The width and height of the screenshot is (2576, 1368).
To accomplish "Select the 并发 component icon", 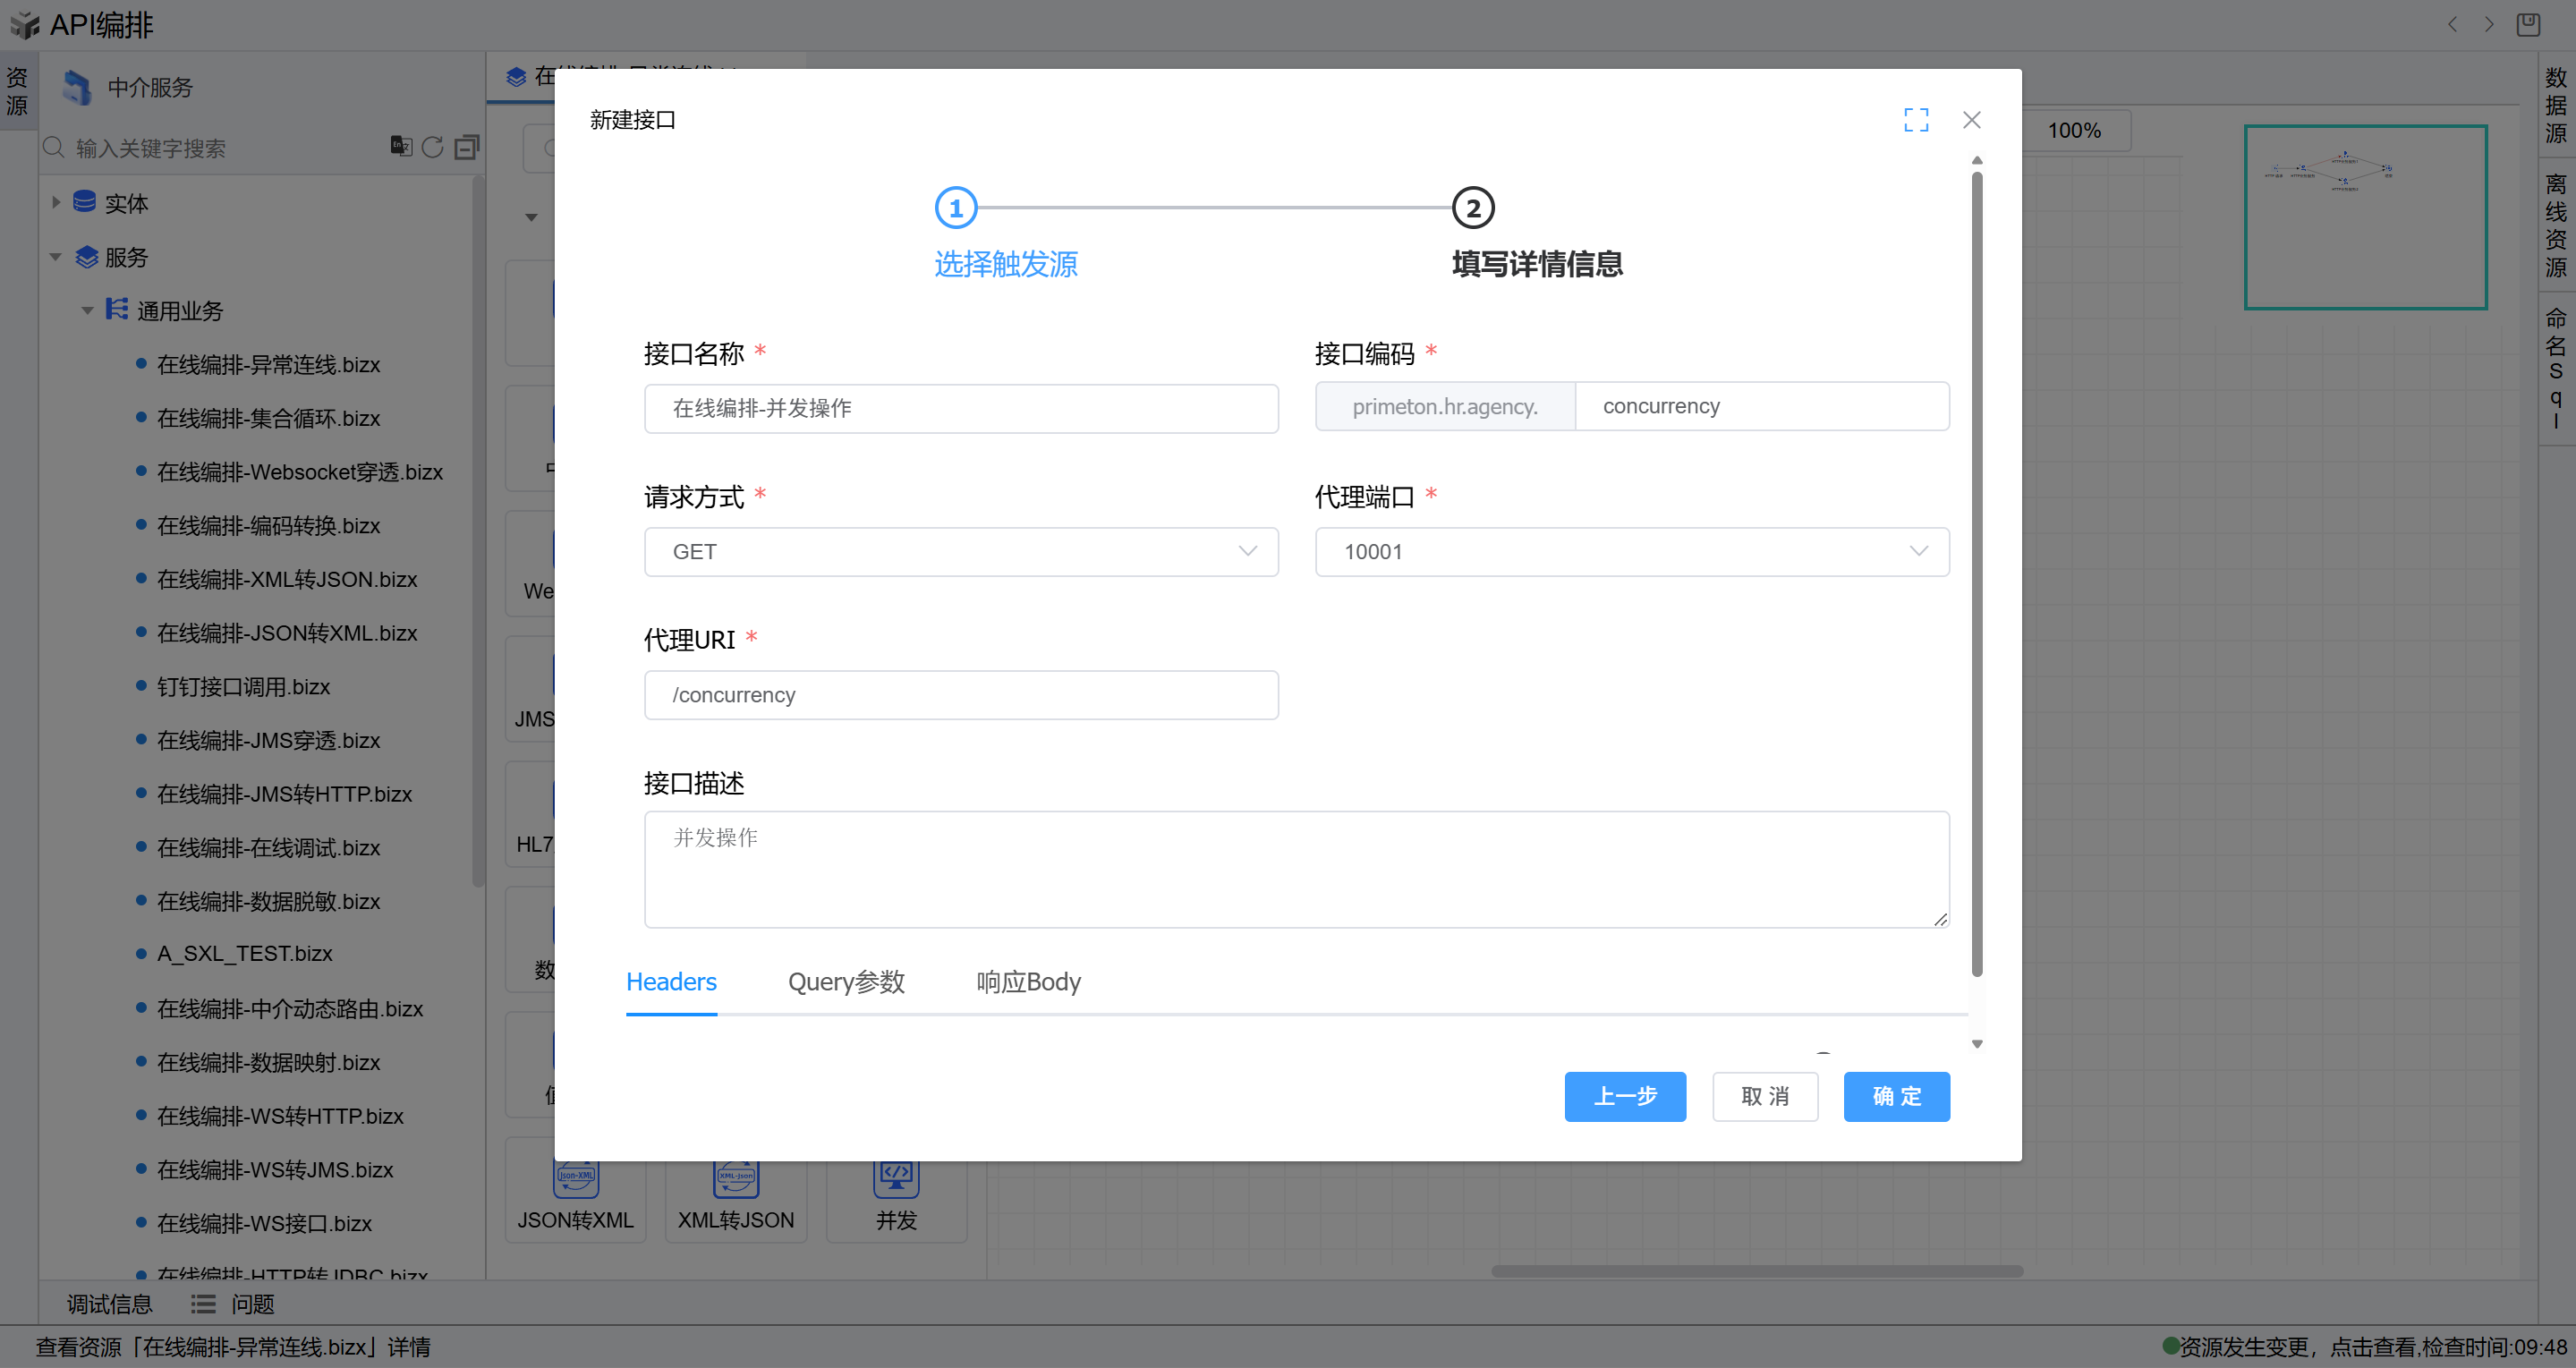I will click(895, 1178).
